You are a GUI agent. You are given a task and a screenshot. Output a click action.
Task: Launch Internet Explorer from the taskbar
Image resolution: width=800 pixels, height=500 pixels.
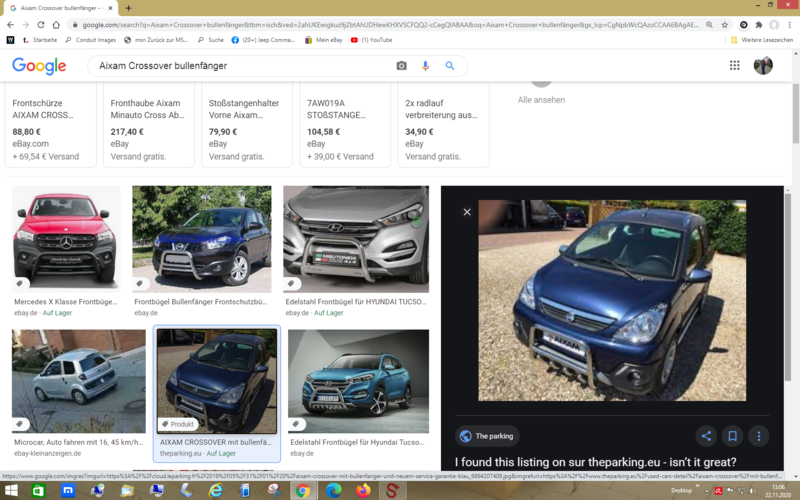point(215,491)
